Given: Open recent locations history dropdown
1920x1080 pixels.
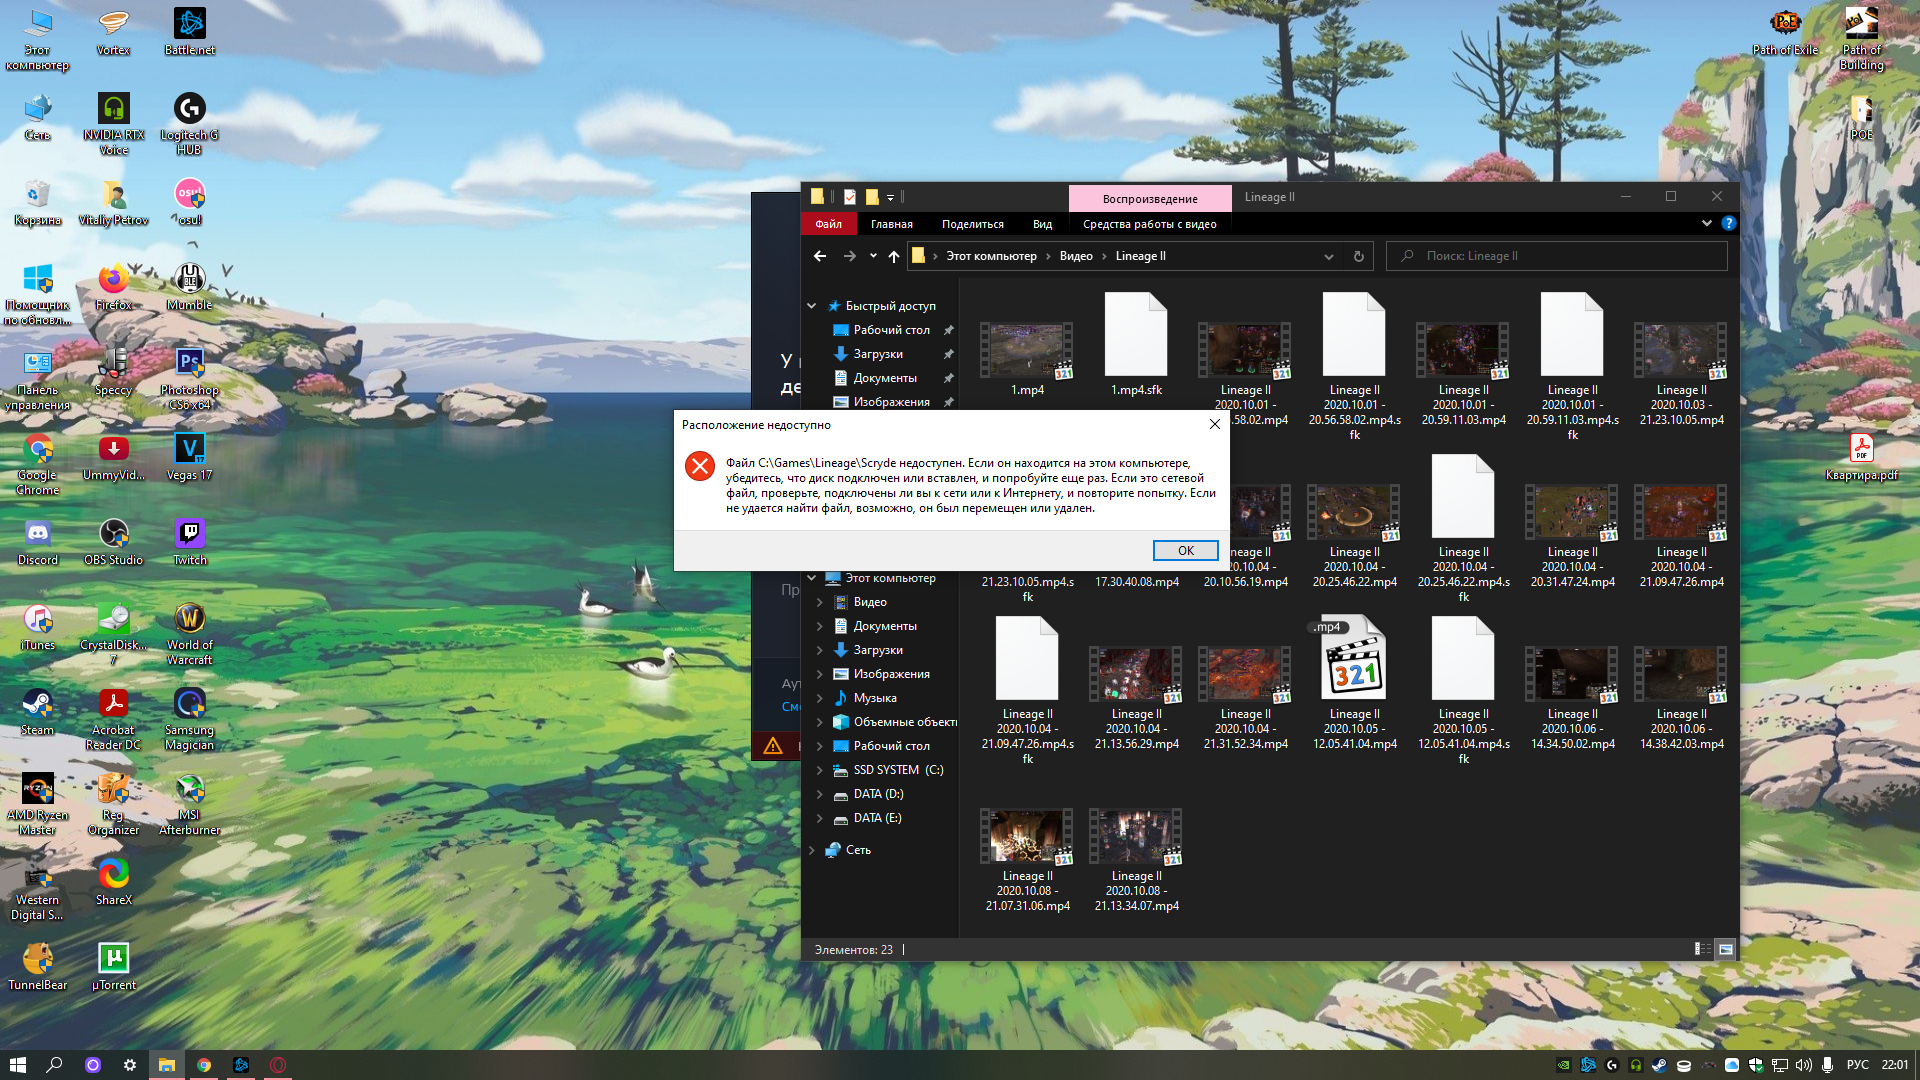Looking at the screenshot, I should 873,256.
